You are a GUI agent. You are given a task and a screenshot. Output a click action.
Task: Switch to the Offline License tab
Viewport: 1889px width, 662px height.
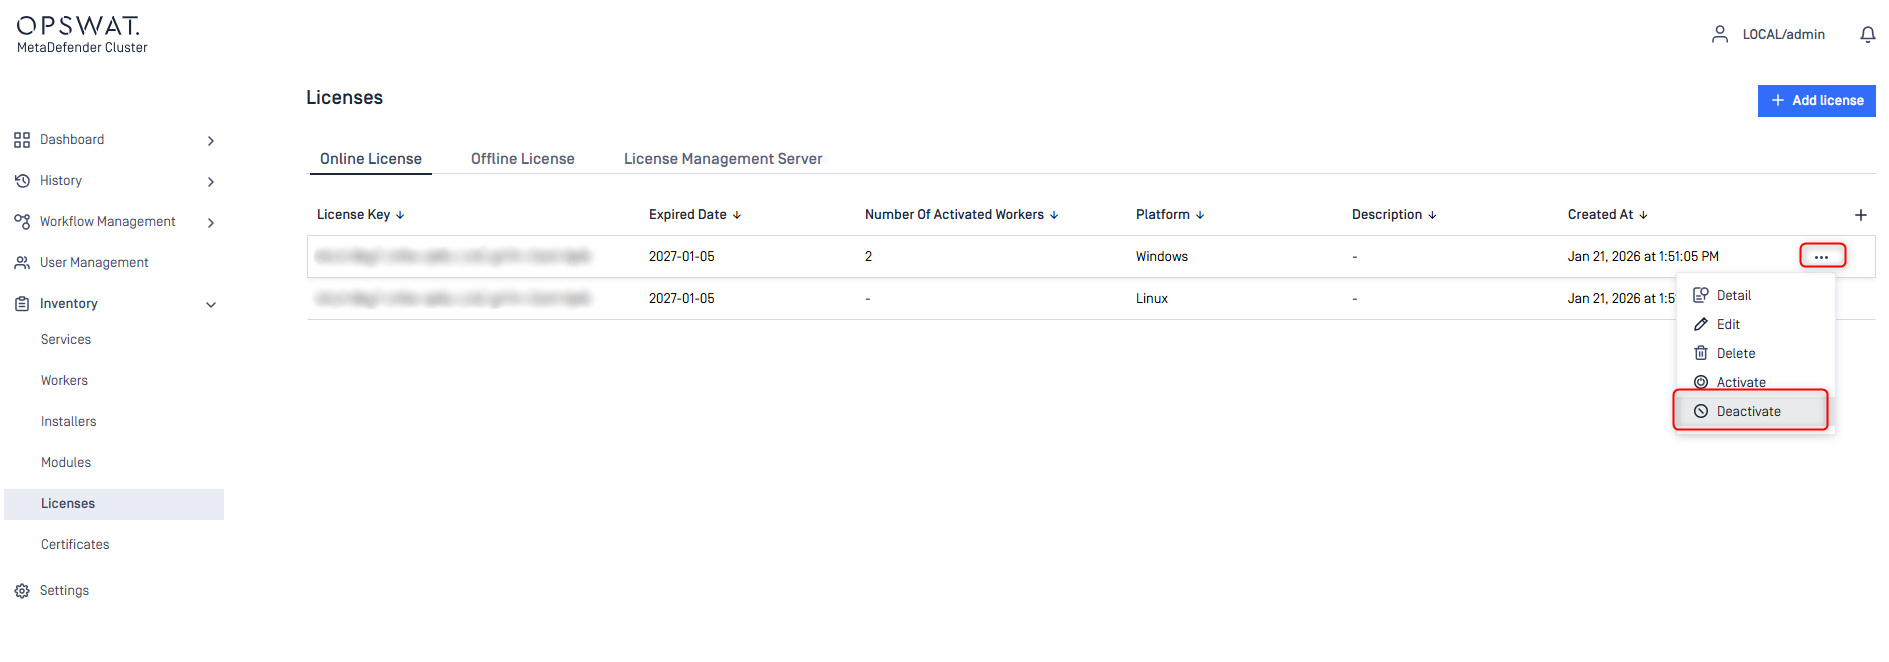pos(522,159)
